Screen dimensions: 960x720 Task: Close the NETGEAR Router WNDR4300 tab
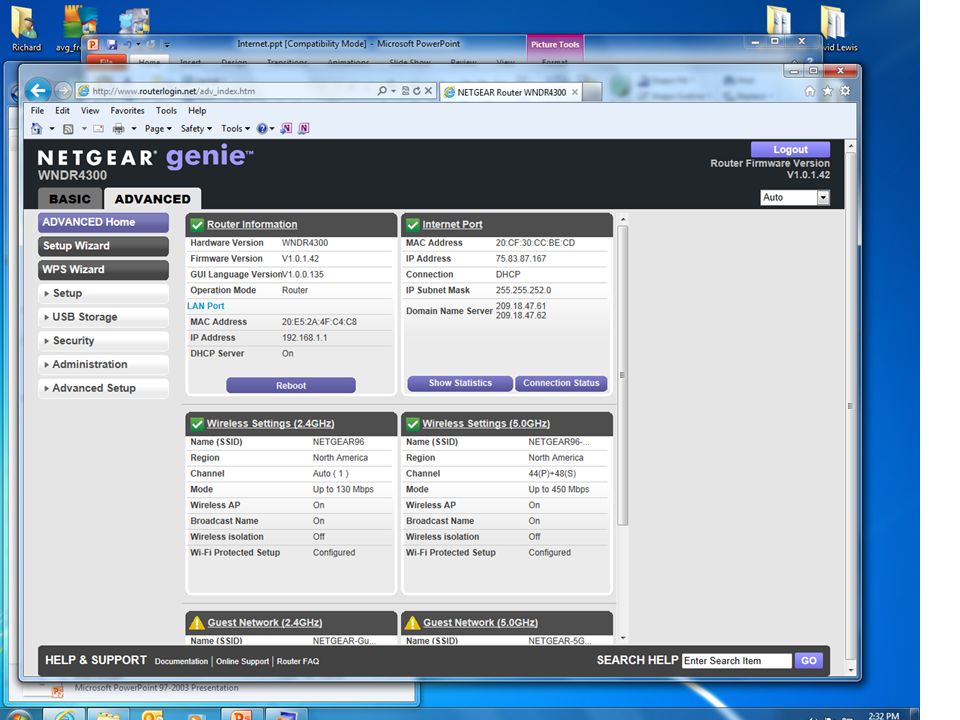click(575, 92)
